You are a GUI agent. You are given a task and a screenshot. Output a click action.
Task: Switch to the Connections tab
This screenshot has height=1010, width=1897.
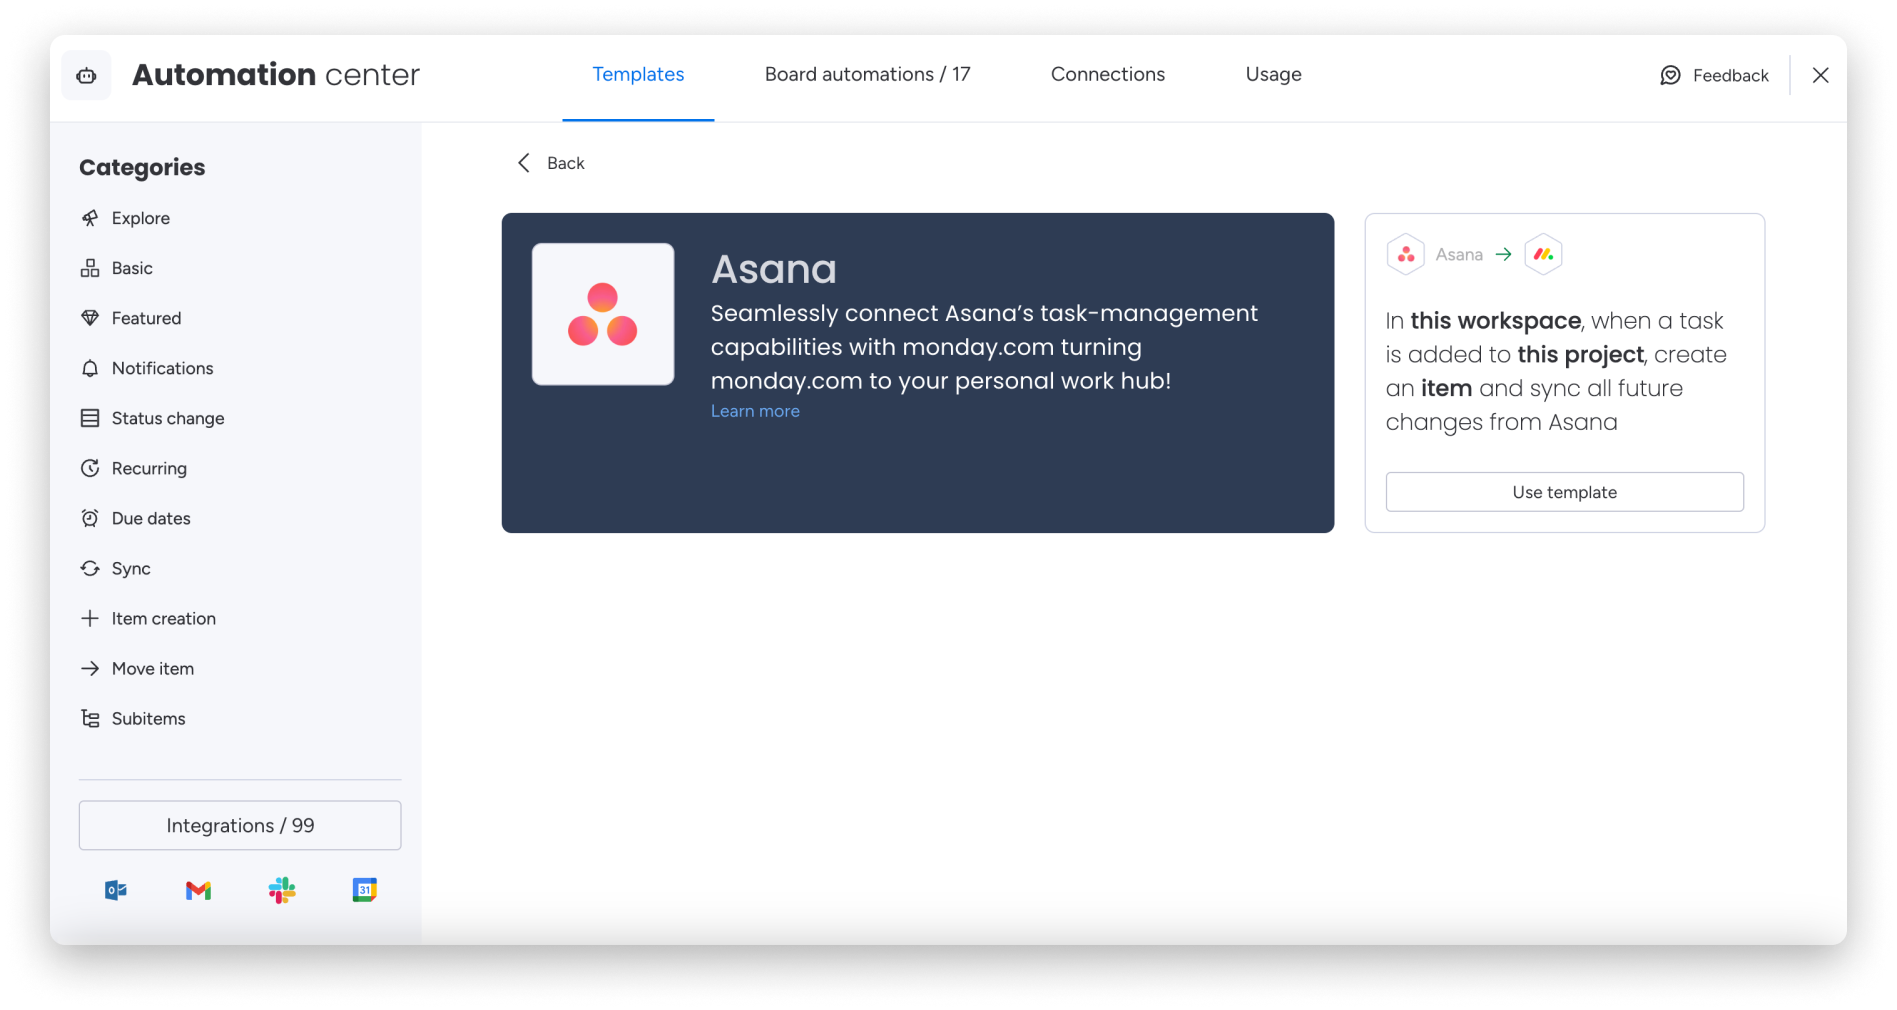(x=1108, y=74)
